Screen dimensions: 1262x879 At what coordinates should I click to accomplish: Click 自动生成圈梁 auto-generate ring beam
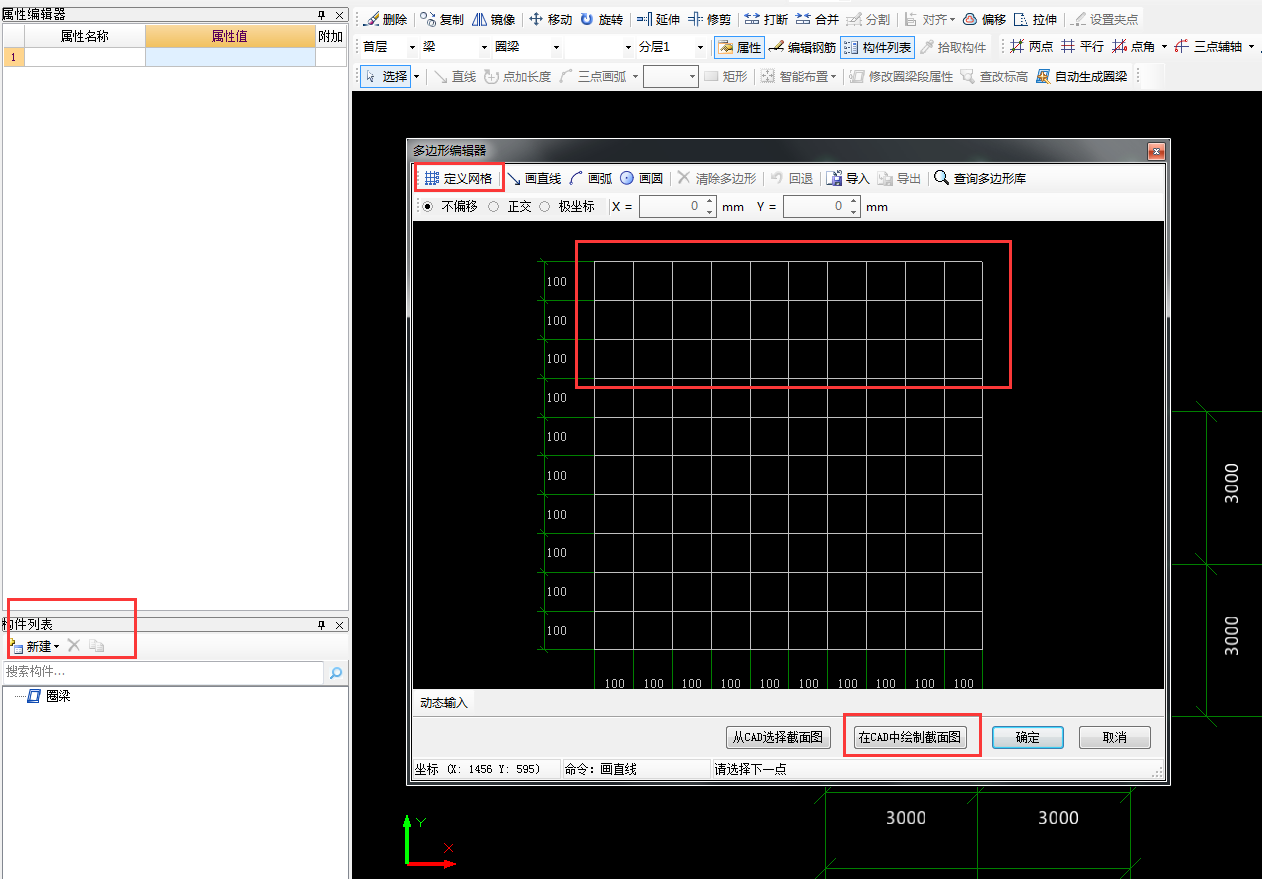click(1081, 76)
